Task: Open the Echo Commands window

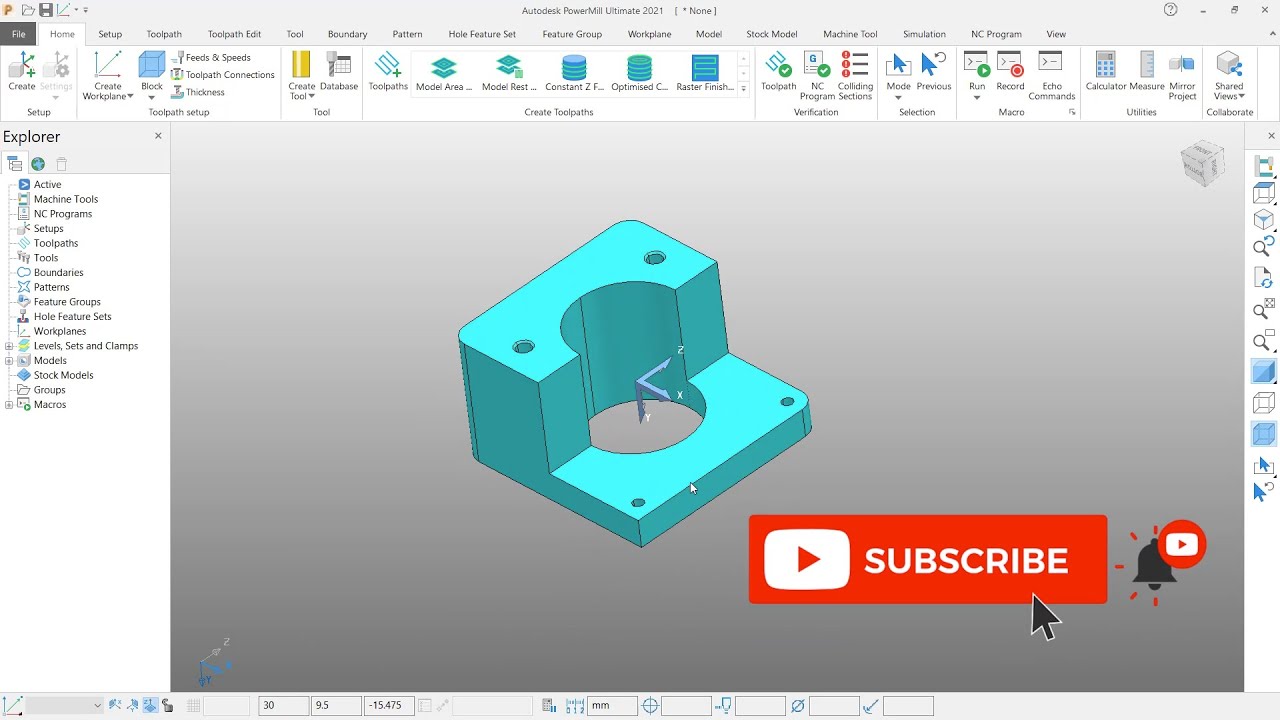Action: [x=1052, y=76]
